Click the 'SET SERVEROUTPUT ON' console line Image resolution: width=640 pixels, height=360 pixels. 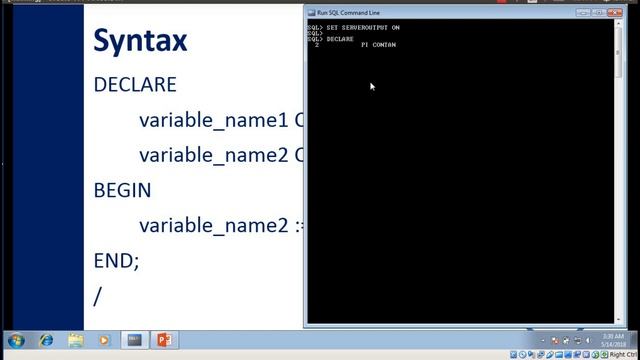coord(363,28)
